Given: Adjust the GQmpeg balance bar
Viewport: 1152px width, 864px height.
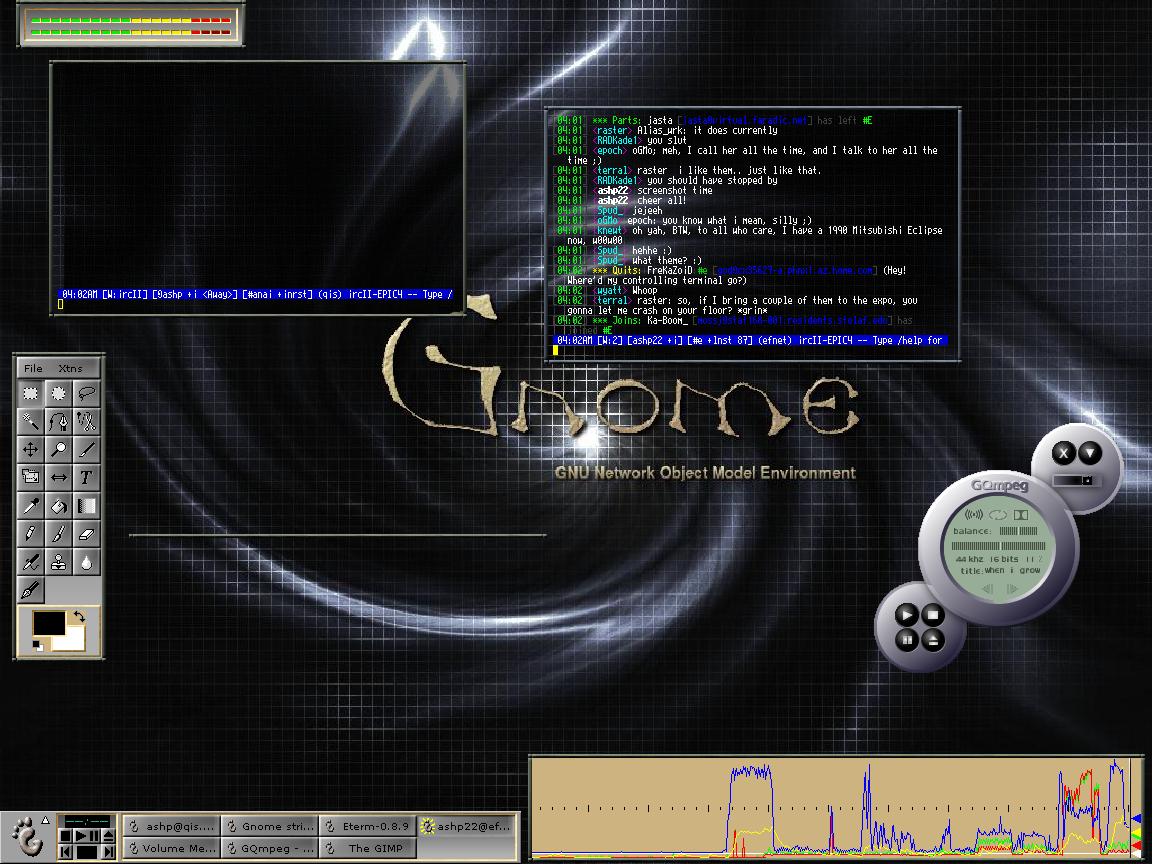Looking at the screenshot, I should pos(1018,531).
